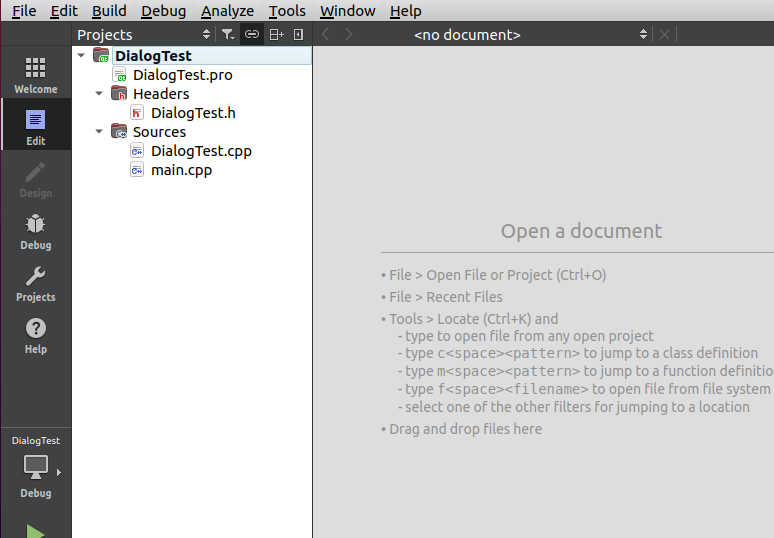Split the Projects panel
Screen dimensions: 774x538
pos(276,35)
